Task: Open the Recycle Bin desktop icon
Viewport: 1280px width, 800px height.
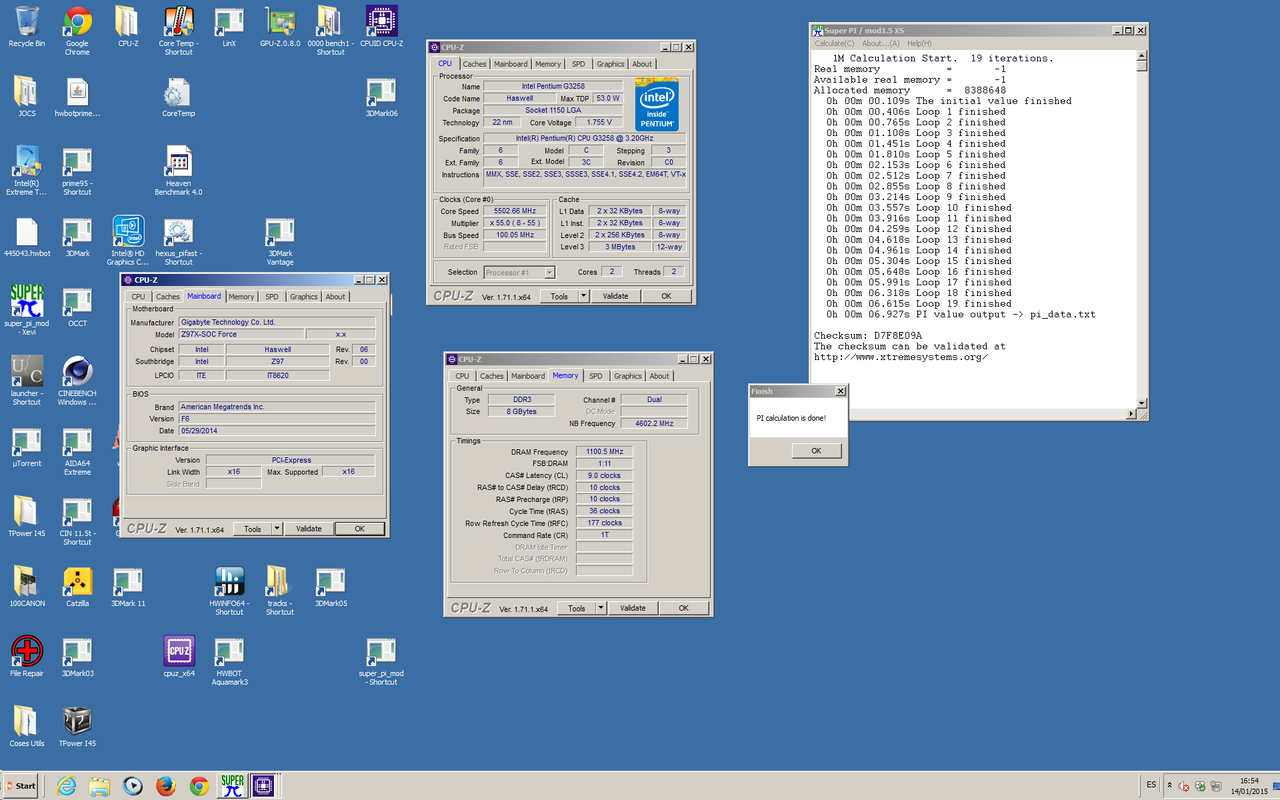Action: (x=27, y=28)
